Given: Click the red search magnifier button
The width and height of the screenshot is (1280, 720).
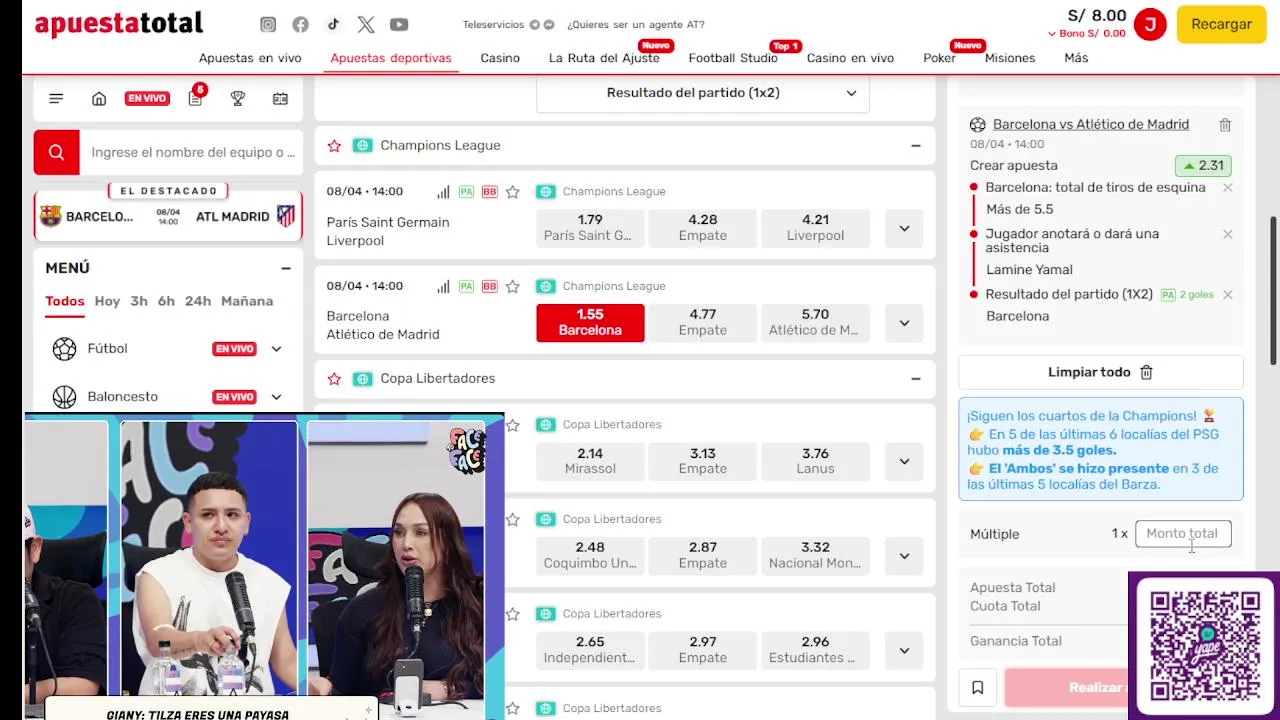Looking at the screenshot, I should 56,152.
